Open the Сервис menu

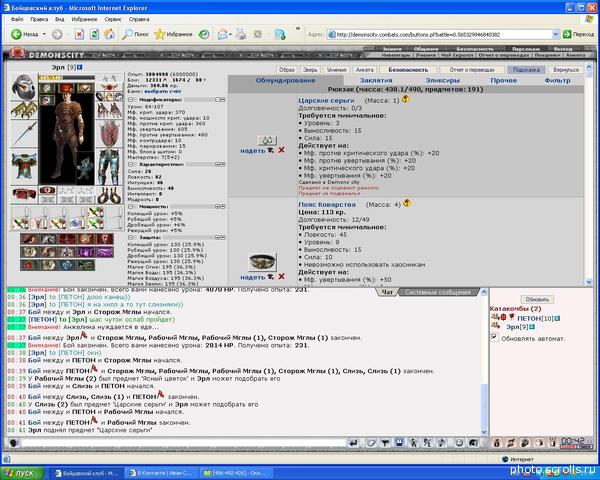[x=113, y=19]
